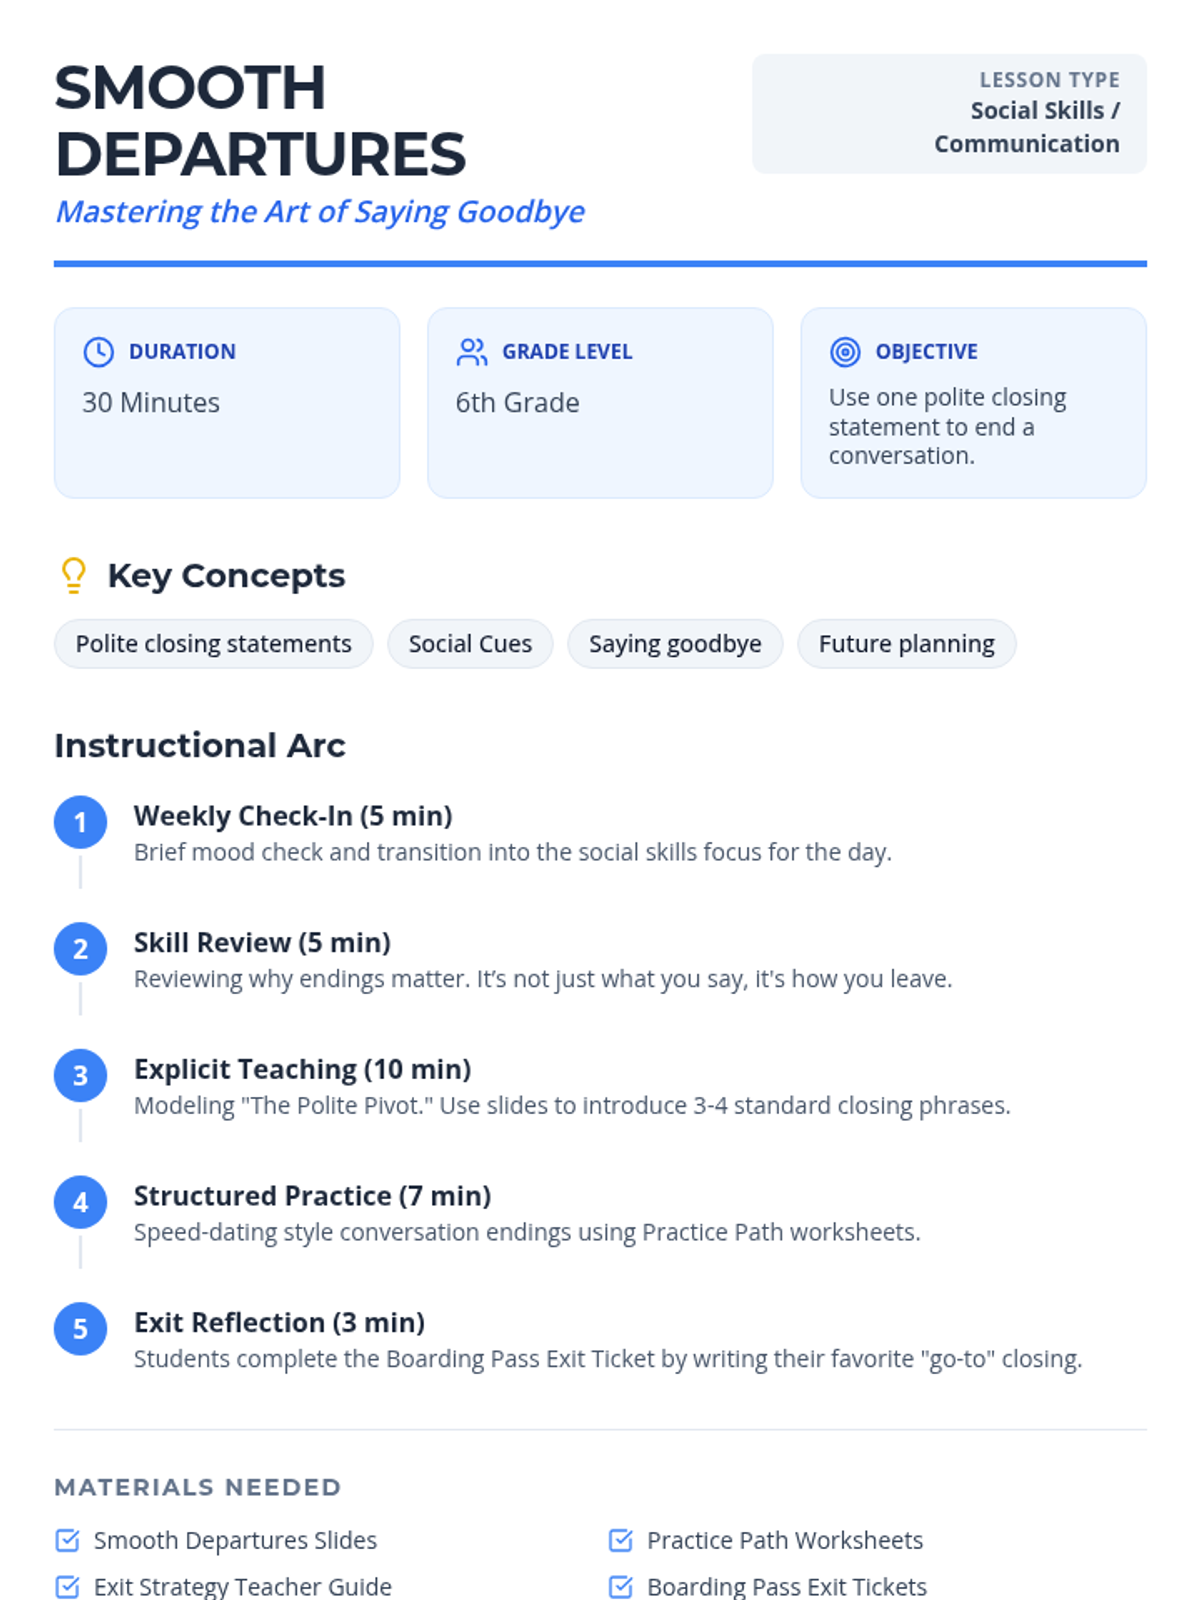Toggle the Smooth Departures Slides checkbox
The width and height of the screenshot is (1200, 1600).
click(x=68, y=1540)
